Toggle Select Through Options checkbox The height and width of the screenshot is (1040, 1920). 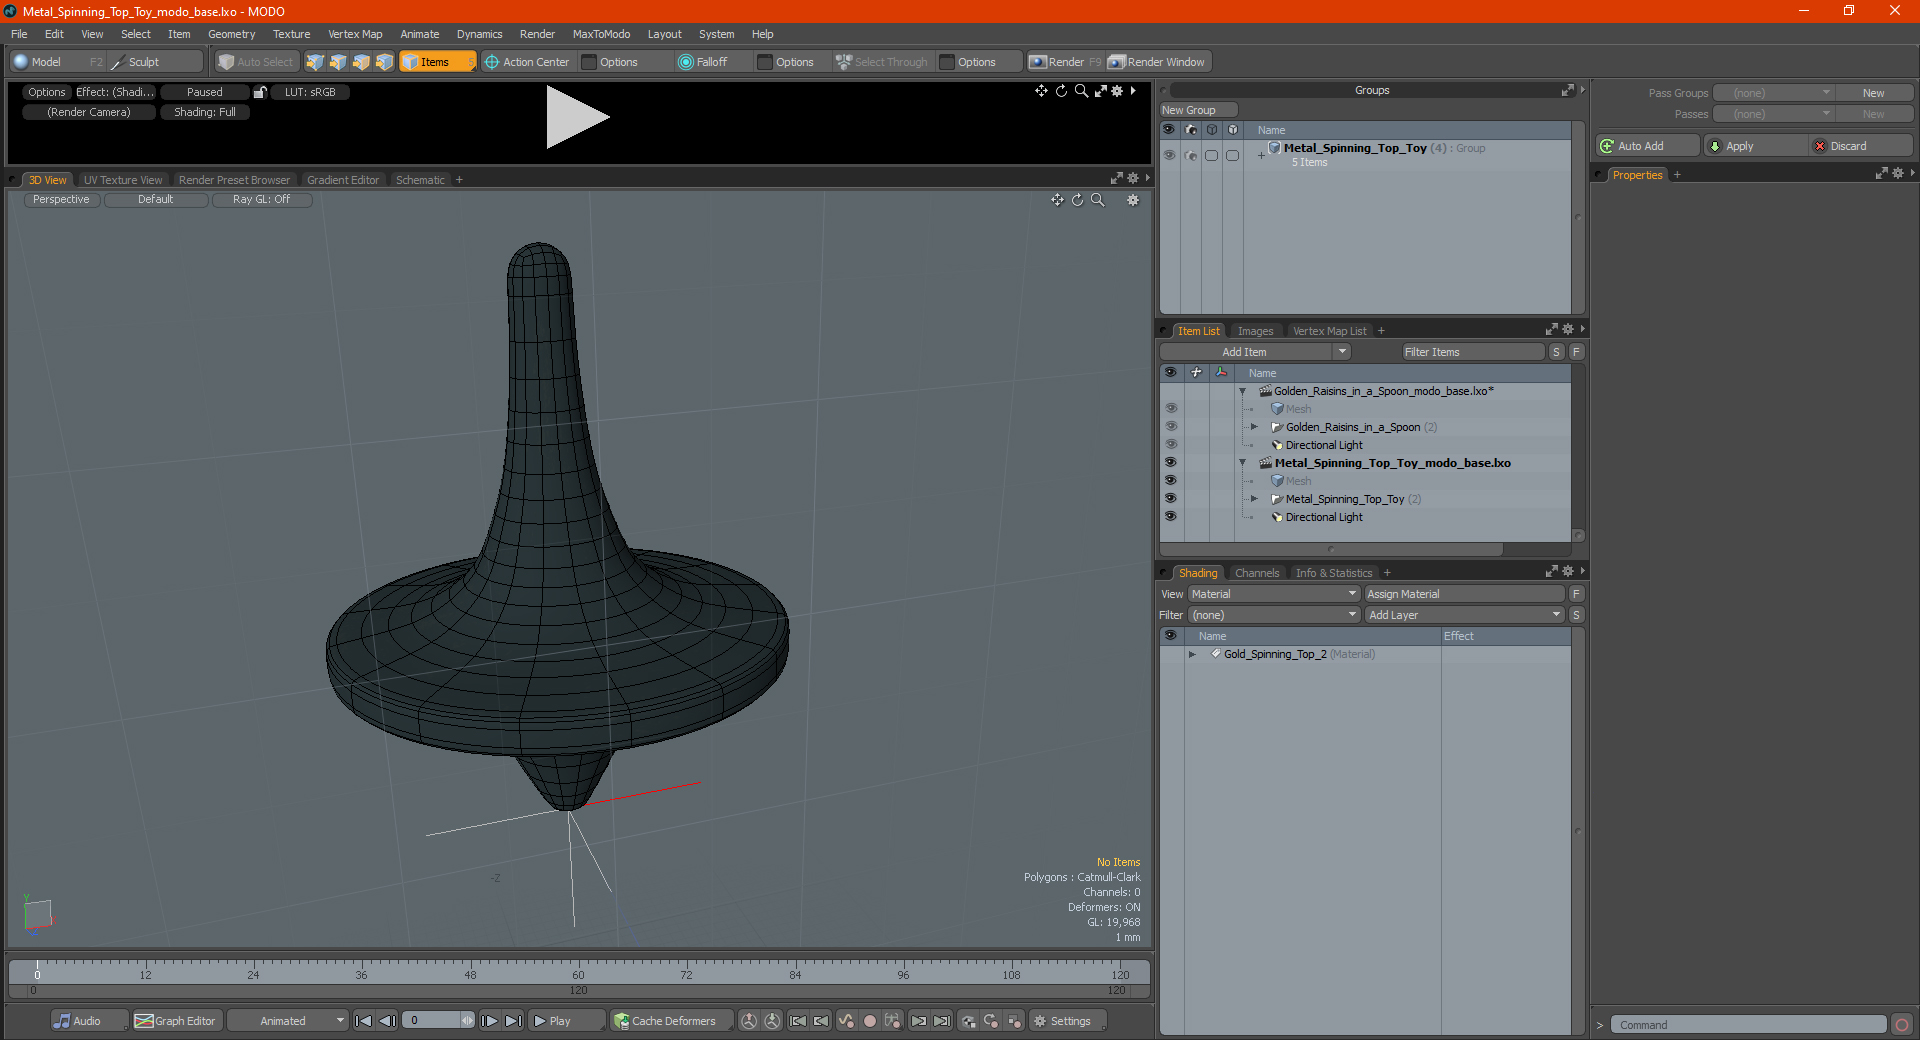coord(947,62)
